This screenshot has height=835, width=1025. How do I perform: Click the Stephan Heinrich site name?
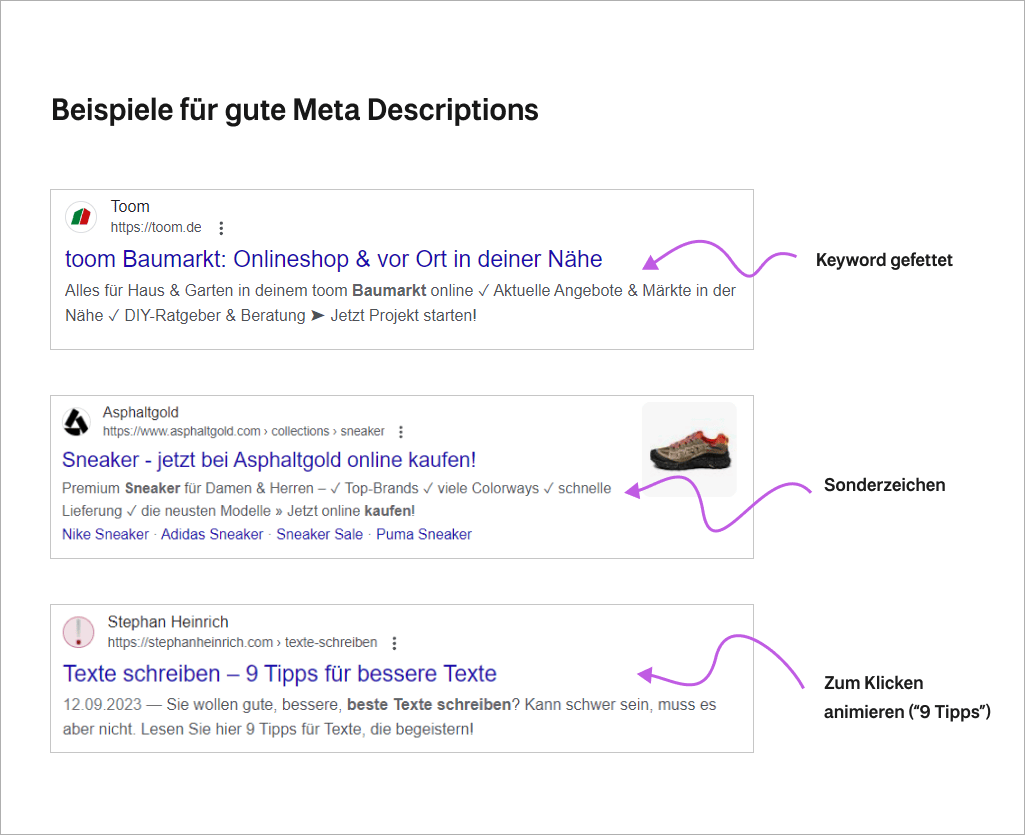pos(168,622)
